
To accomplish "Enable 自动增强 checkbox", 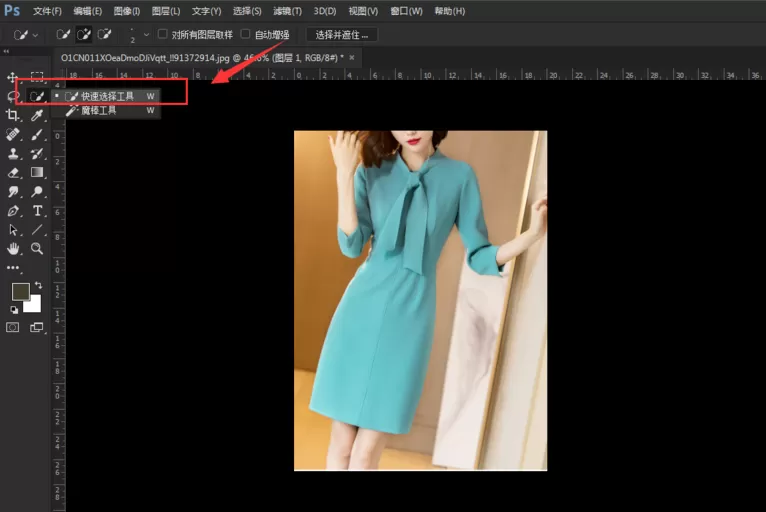I will tap(246, 34).
